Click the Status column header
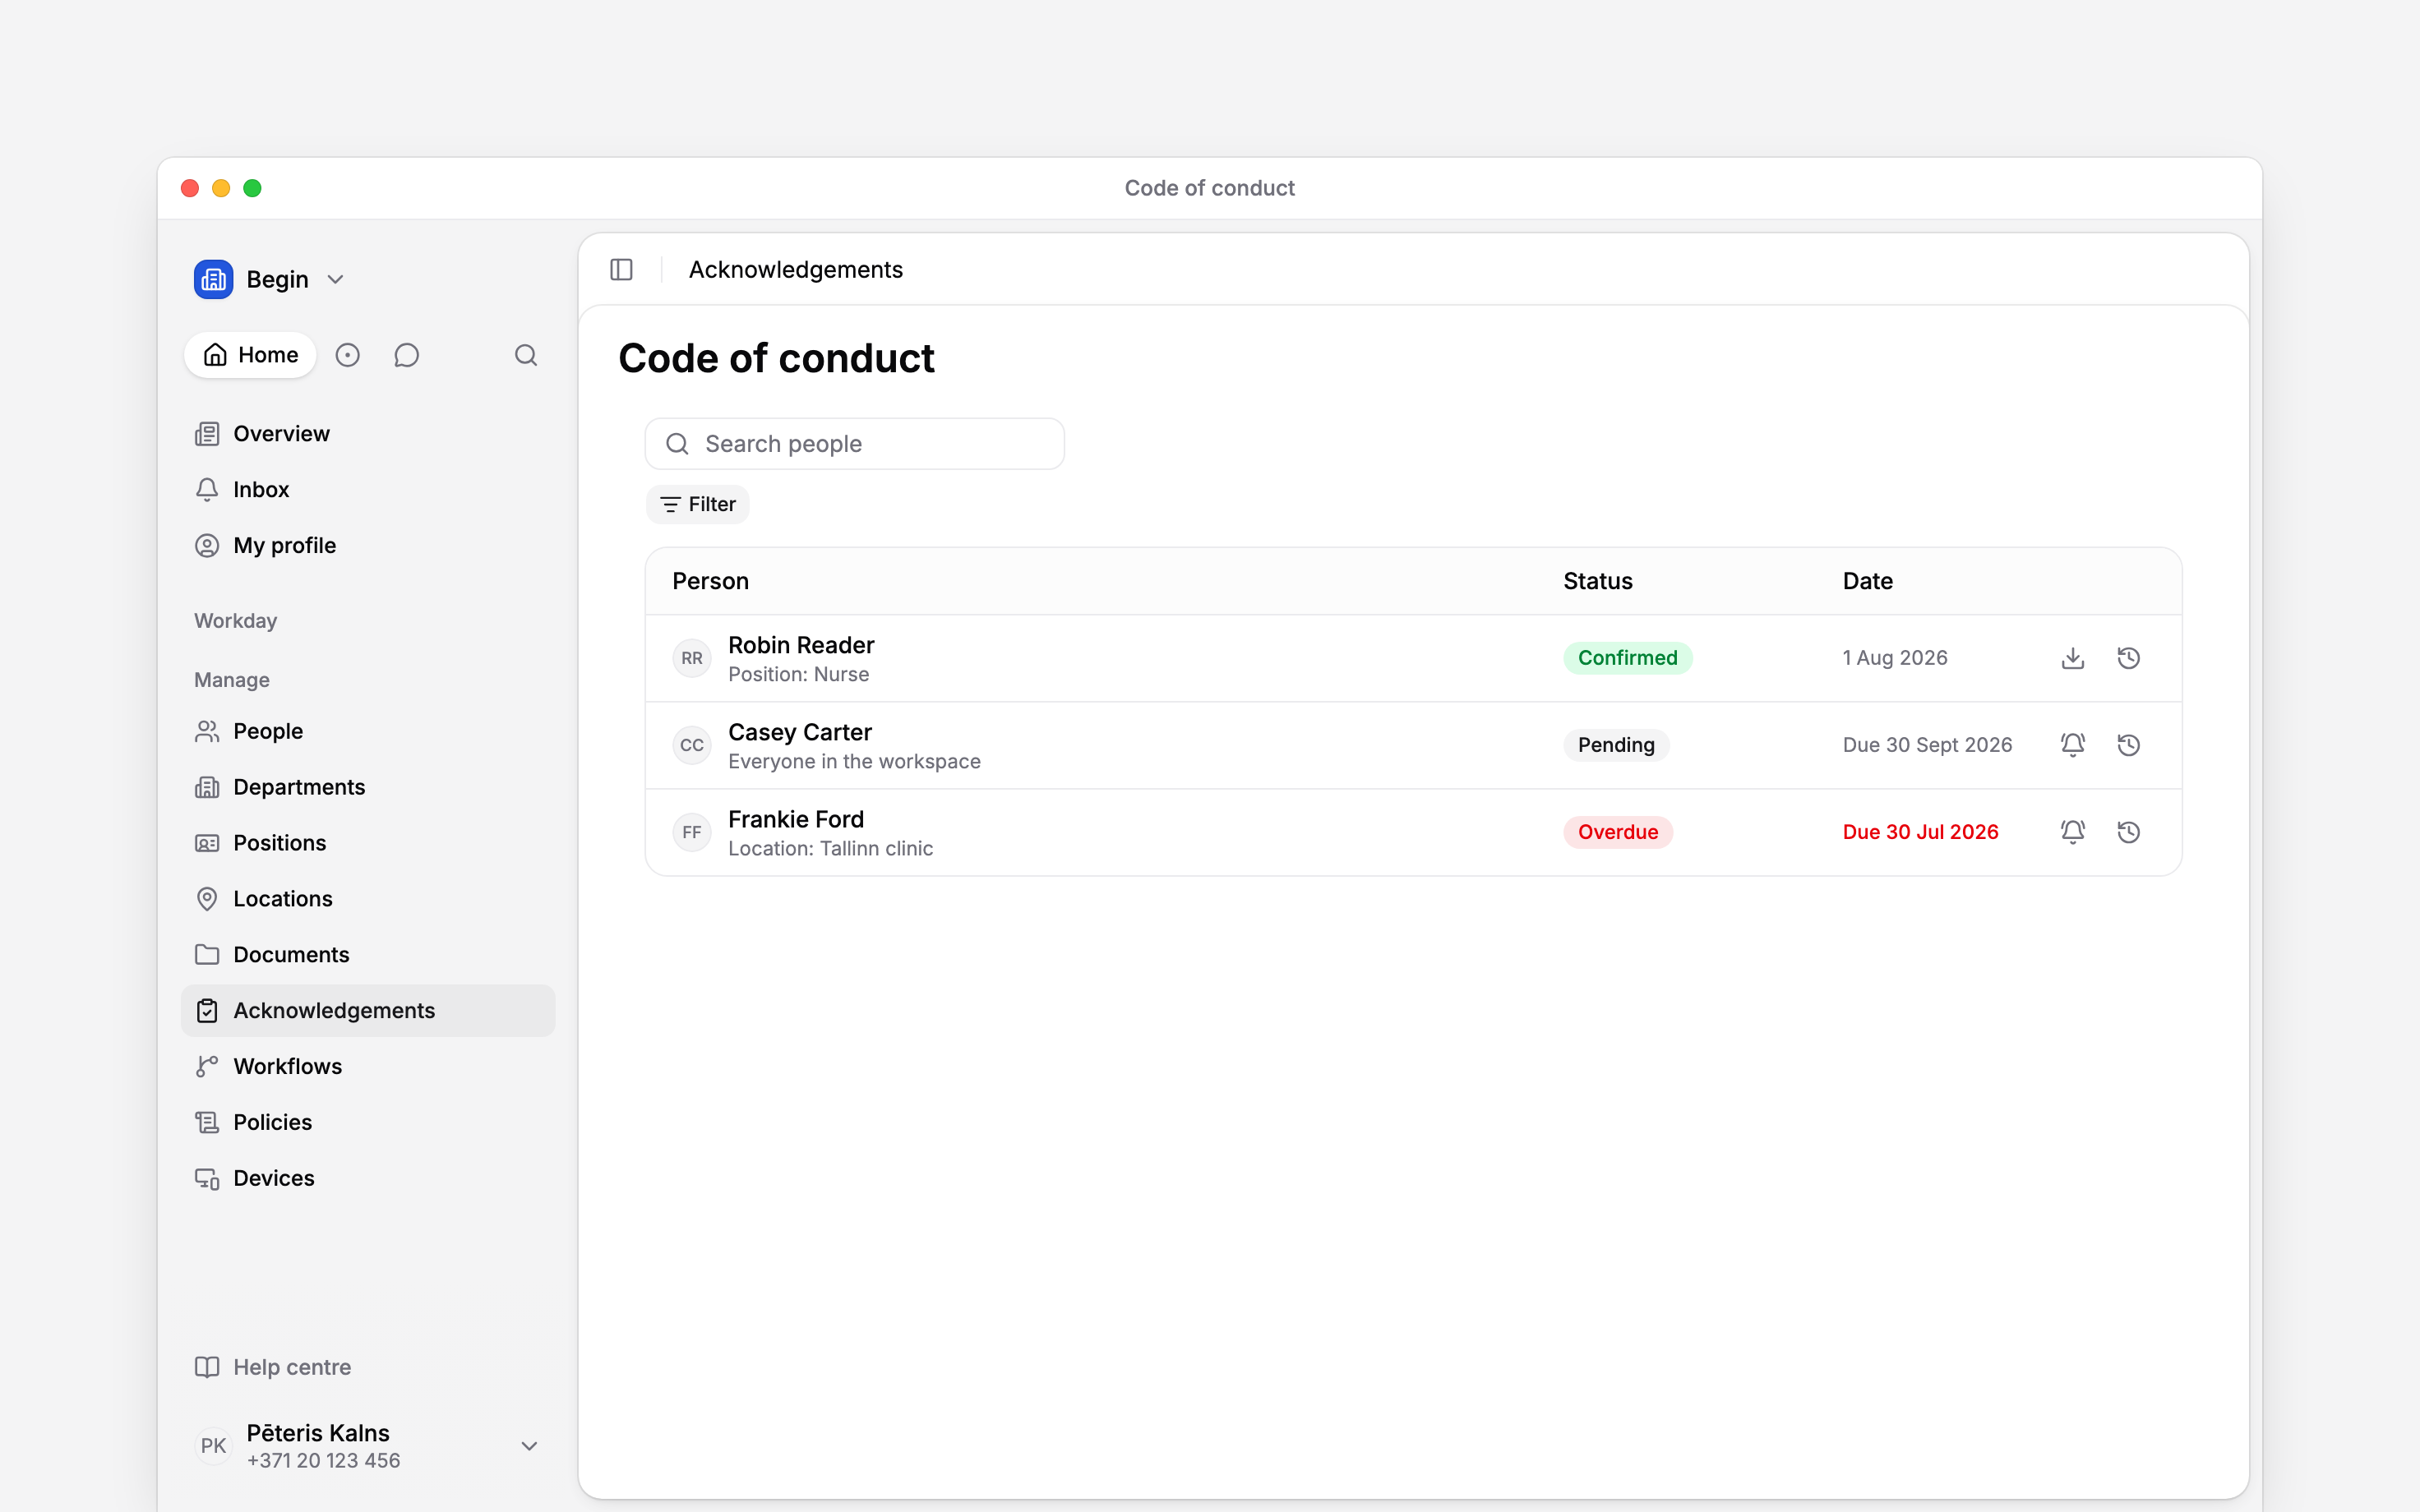 click(x=1597, y=581)
